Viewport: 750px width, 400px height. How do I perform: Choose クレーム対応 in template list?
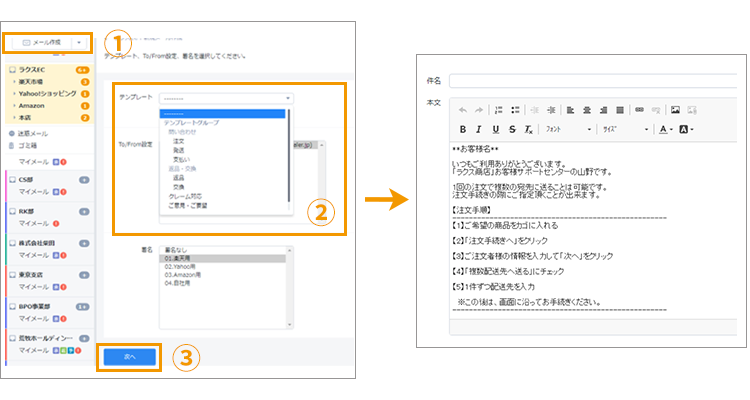click(x=185, y=196)
